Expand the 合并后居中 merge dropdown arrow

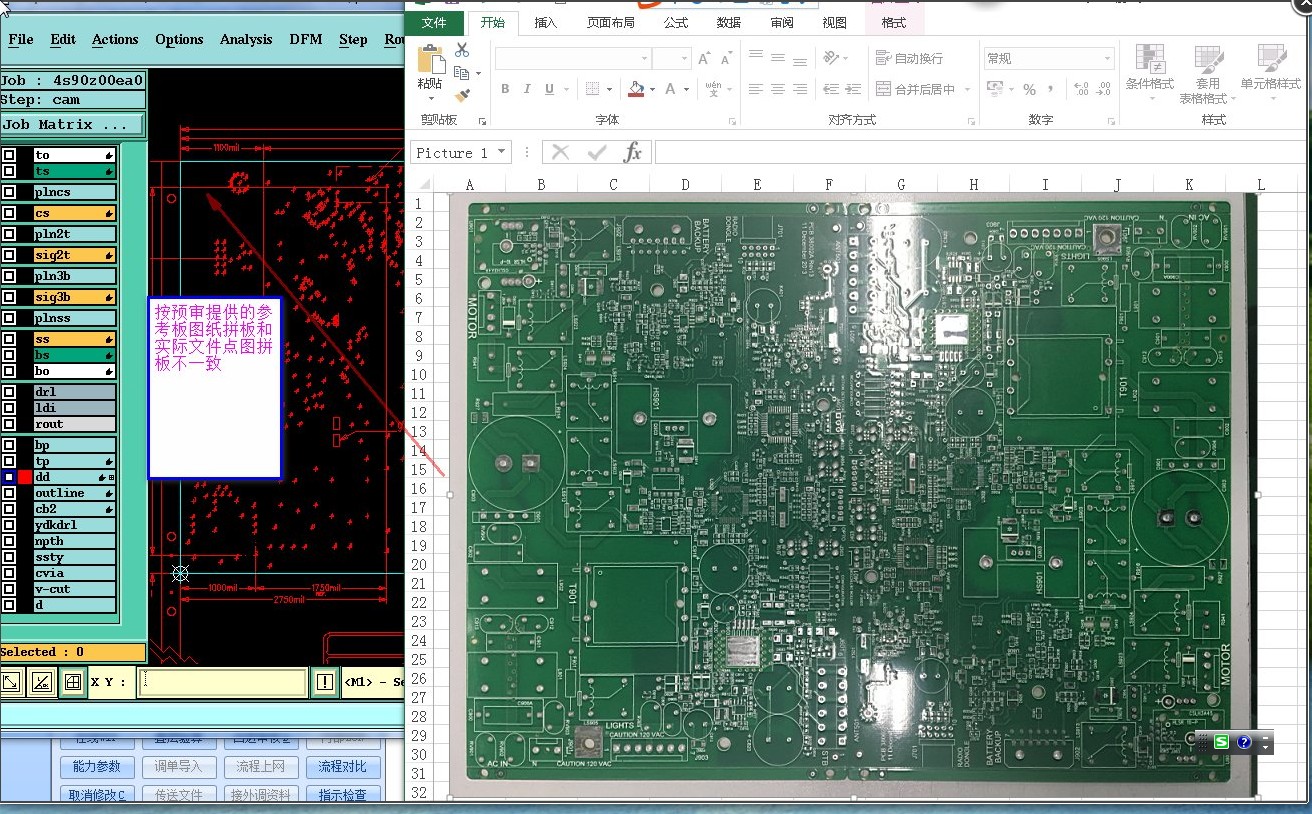click(967, 89)
